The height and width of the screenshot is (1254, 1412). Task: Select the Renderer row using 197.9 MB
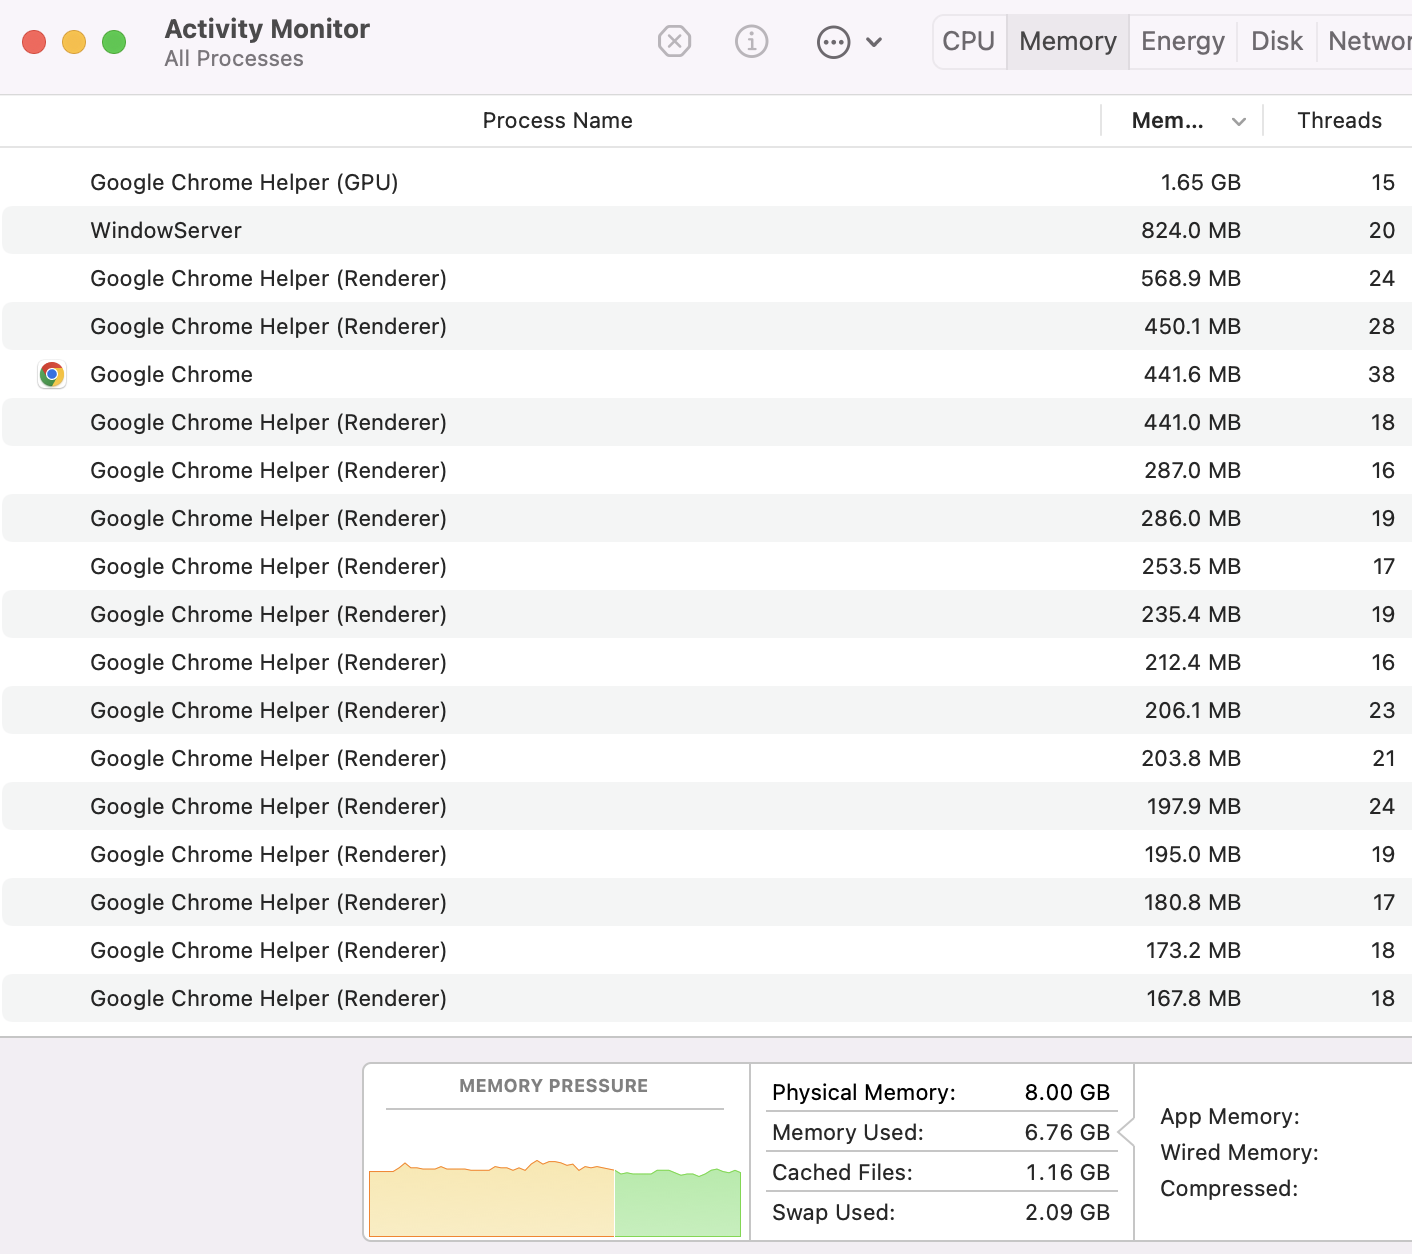(706, 806)
